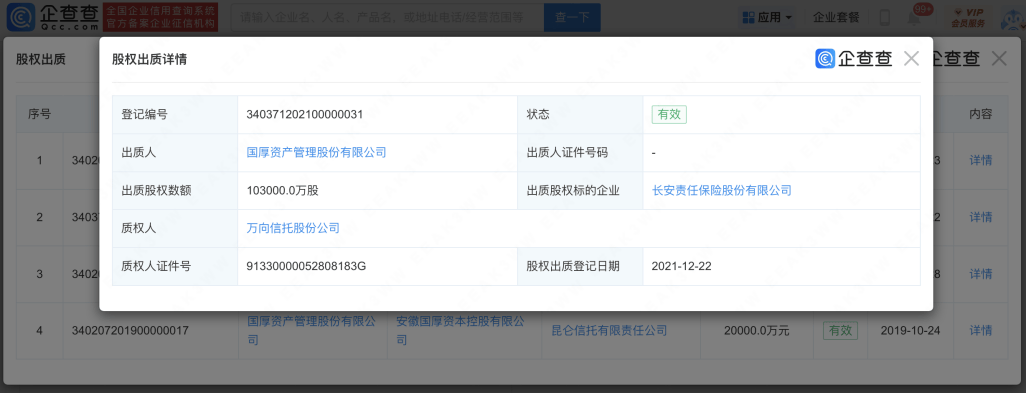Open the 万向信托股份公司 pledgee link
Image resolution: width=1026 pixels, height=393 pixels.
292,228
